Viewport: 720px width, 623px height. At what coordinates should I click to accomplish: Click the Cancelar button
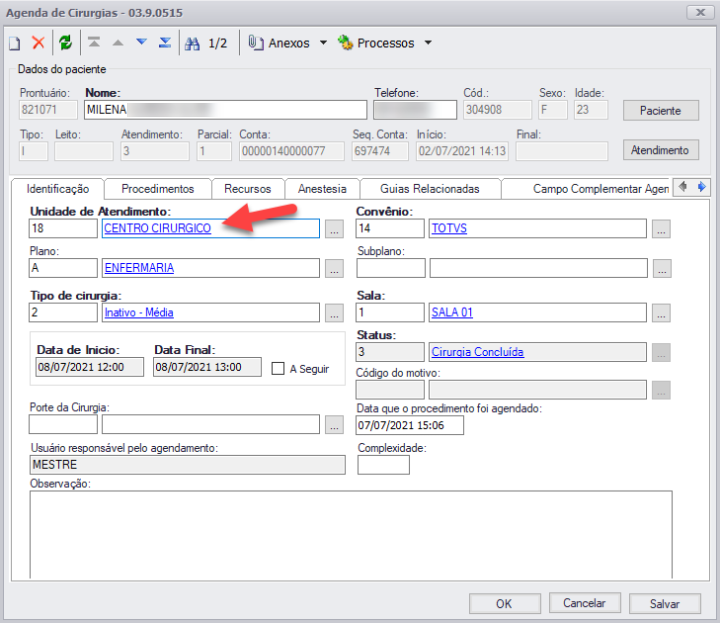click(x=585, y=603)
